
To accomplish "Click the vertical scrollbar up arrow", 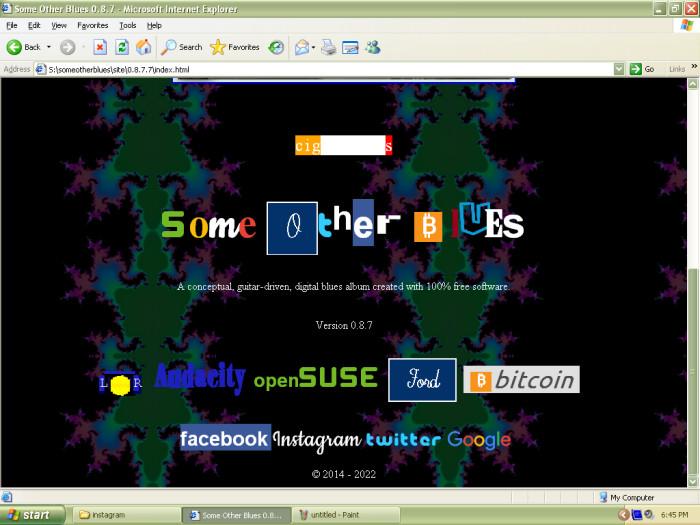I will pyautogui.click(x=693, y=83).
